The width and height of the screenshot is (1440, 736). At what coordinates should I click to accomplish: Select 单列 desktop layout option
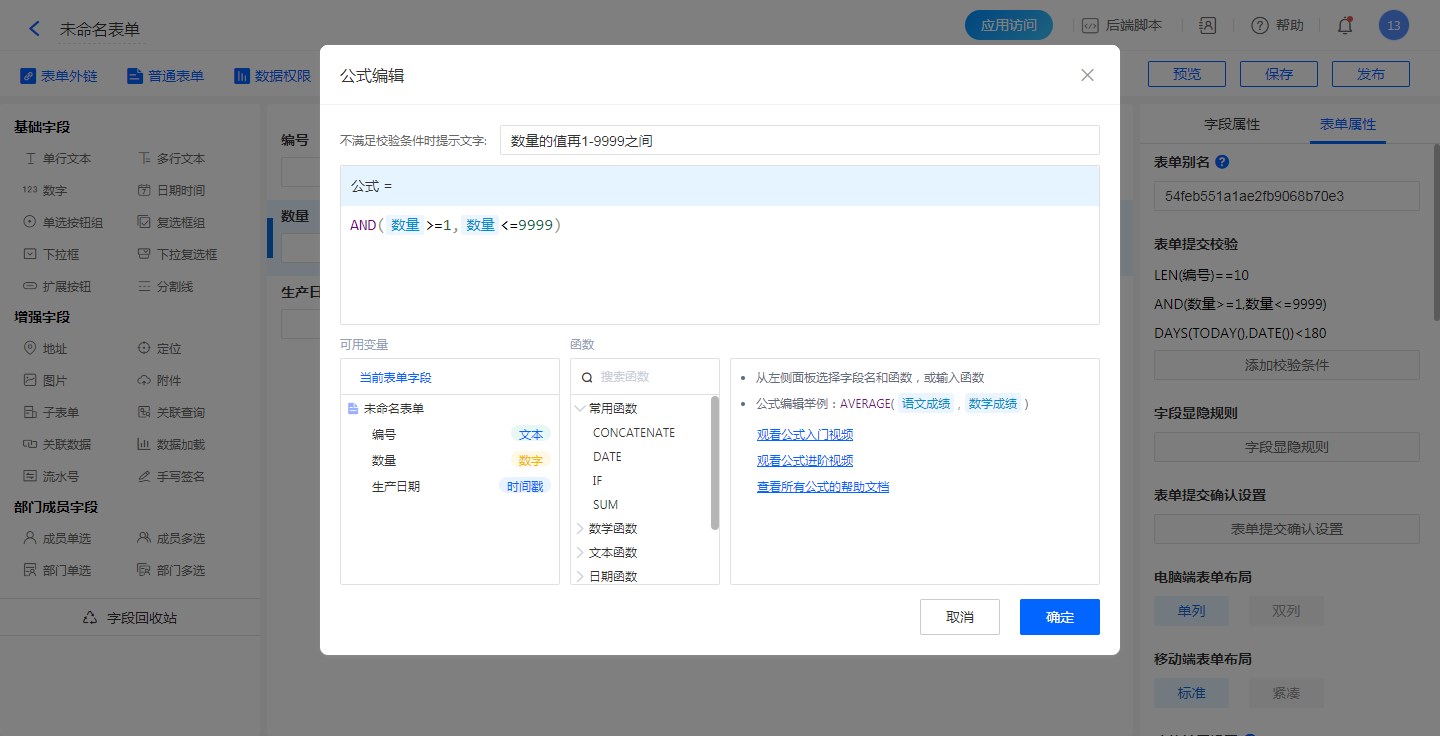[x=1191, y=611]
